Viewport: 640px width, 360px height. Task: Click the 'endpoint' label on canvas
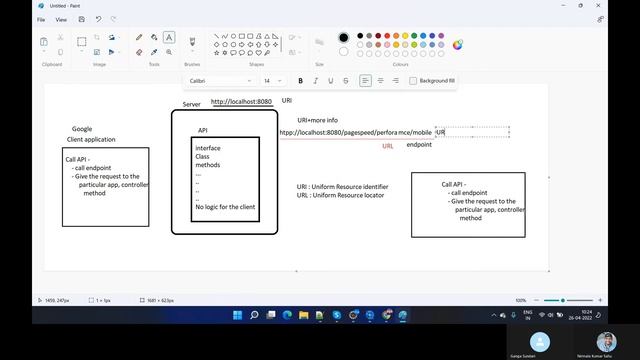(419, 144)
